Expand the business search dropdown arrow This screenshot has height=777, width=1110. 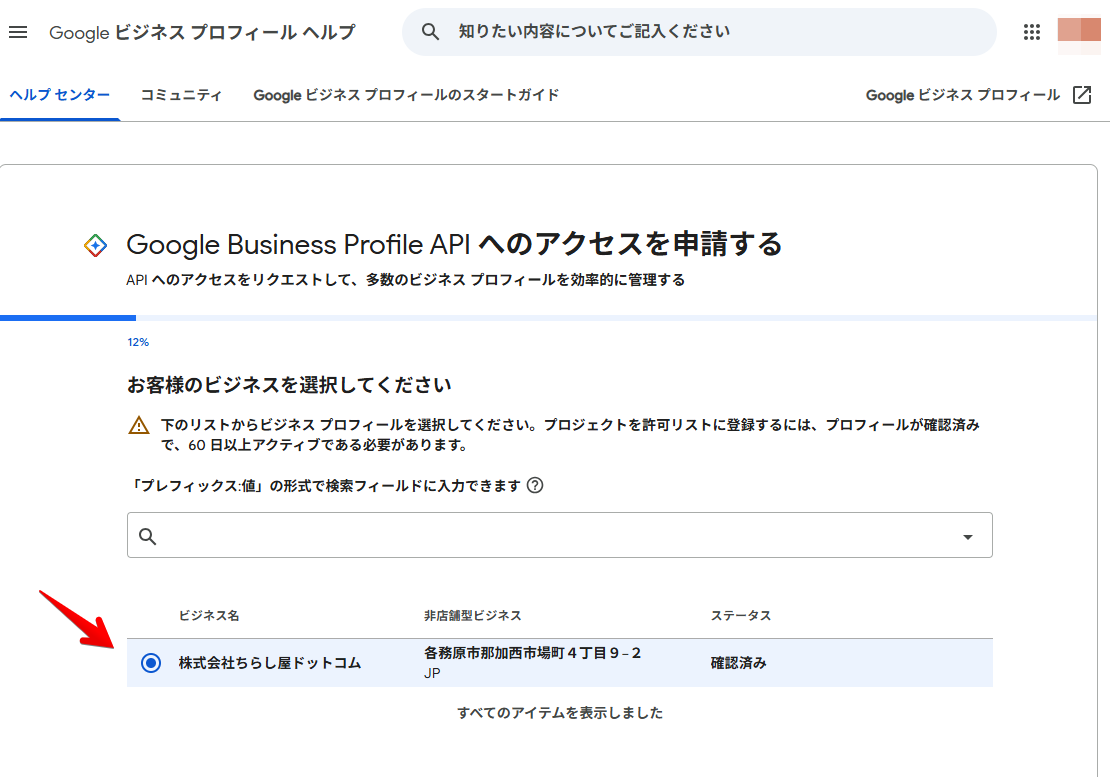point(968,537)
